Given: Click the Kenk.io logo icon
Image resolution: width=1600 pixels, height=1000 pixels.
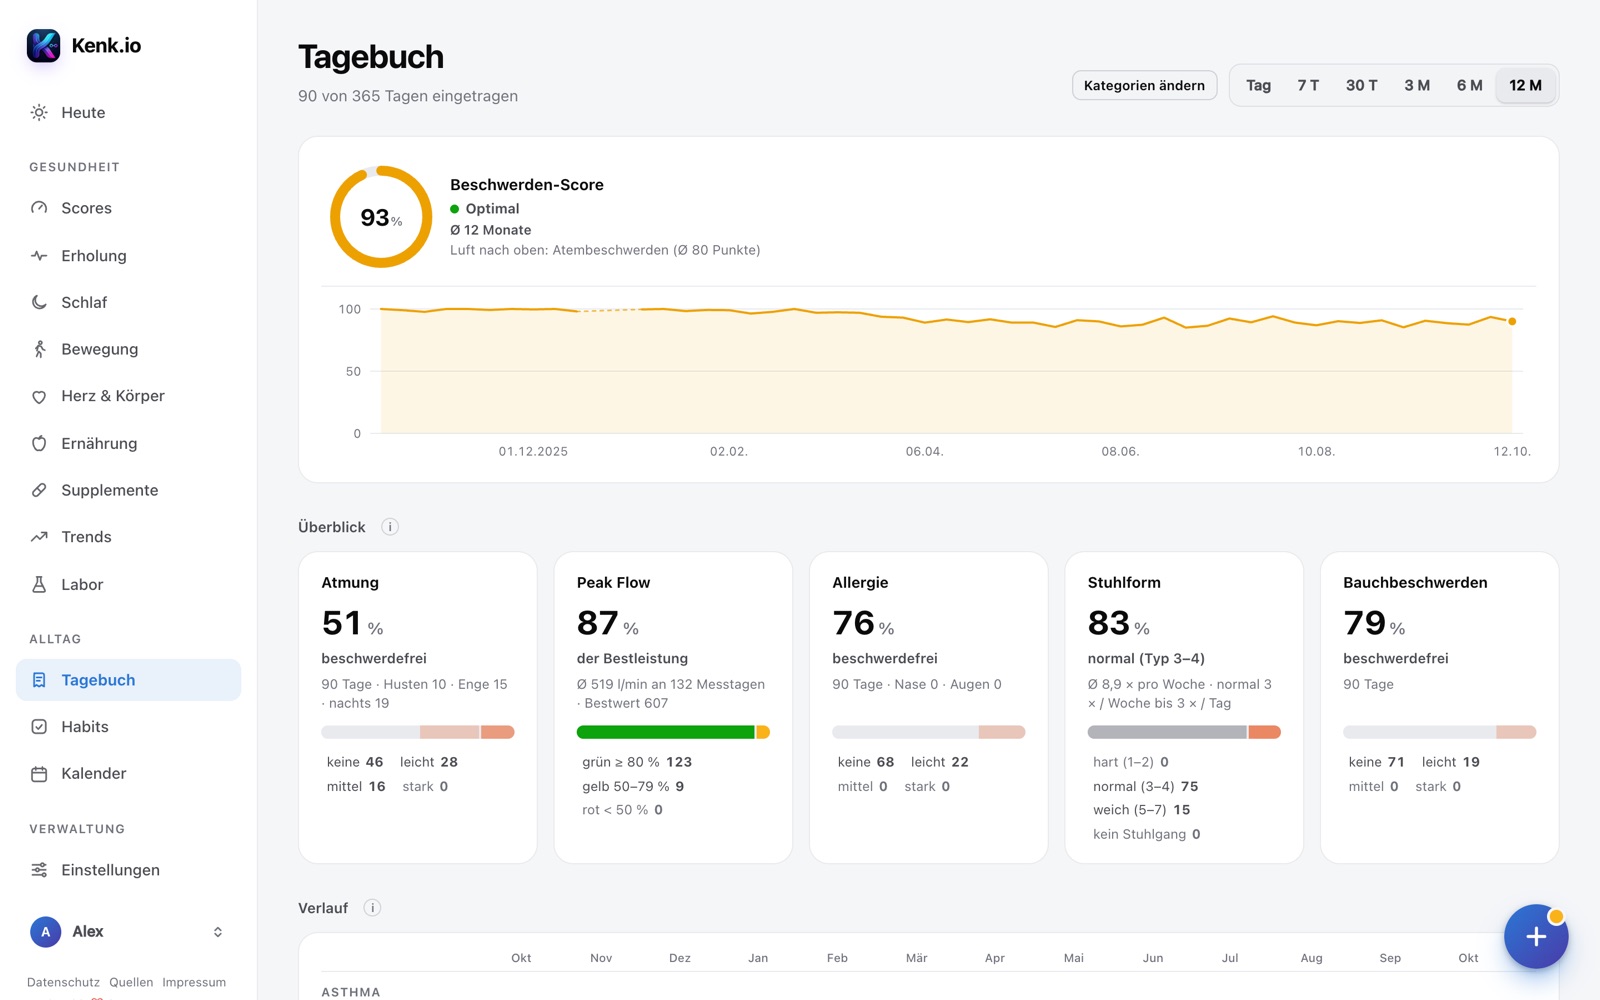Looking at the screenshot, I should [x=44, y=45].
